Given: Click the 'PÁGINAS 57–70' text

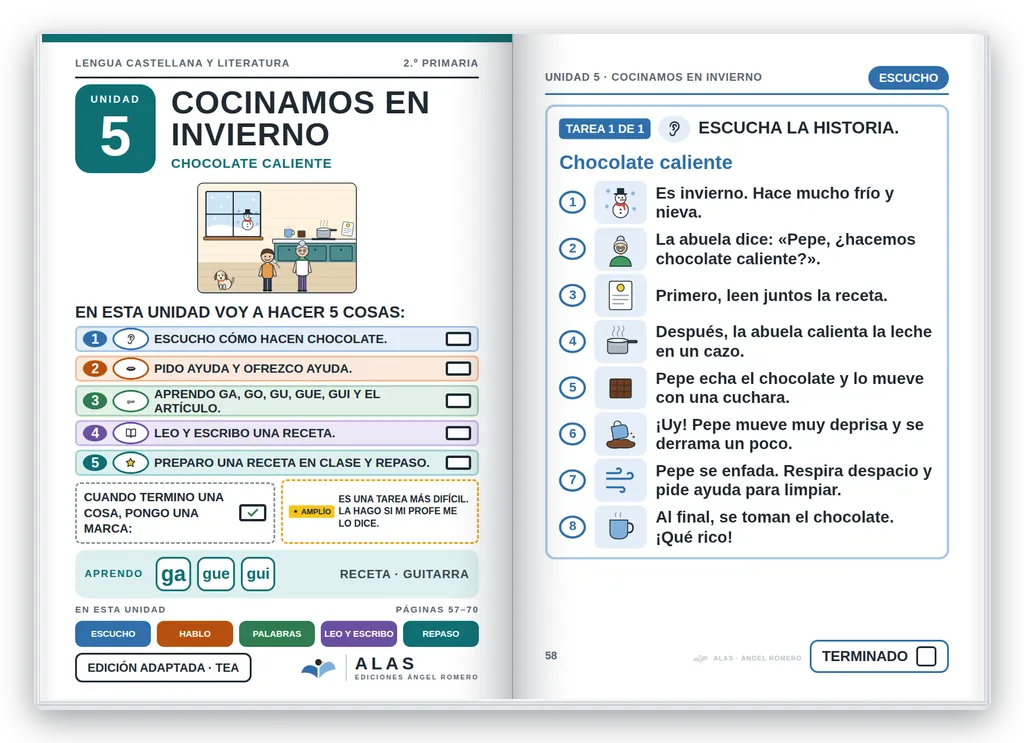Looking at the screenshot, I should coord(437,609).
